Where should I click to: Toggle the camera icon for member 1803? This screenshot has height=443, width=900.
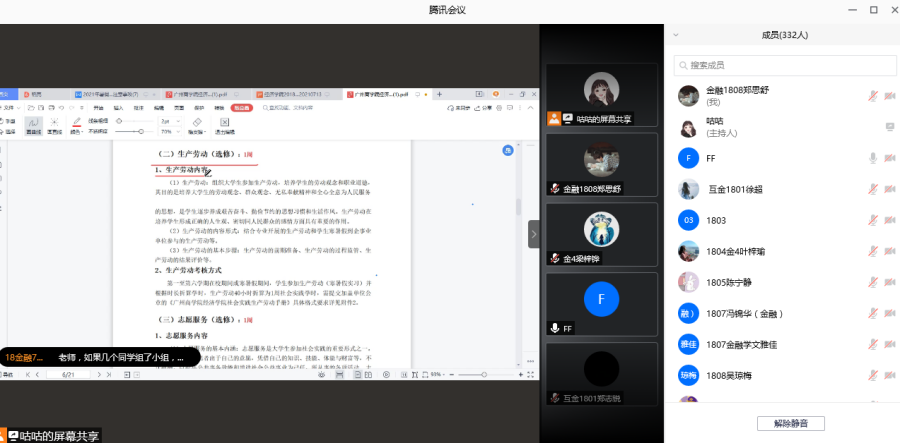point(889,220)
